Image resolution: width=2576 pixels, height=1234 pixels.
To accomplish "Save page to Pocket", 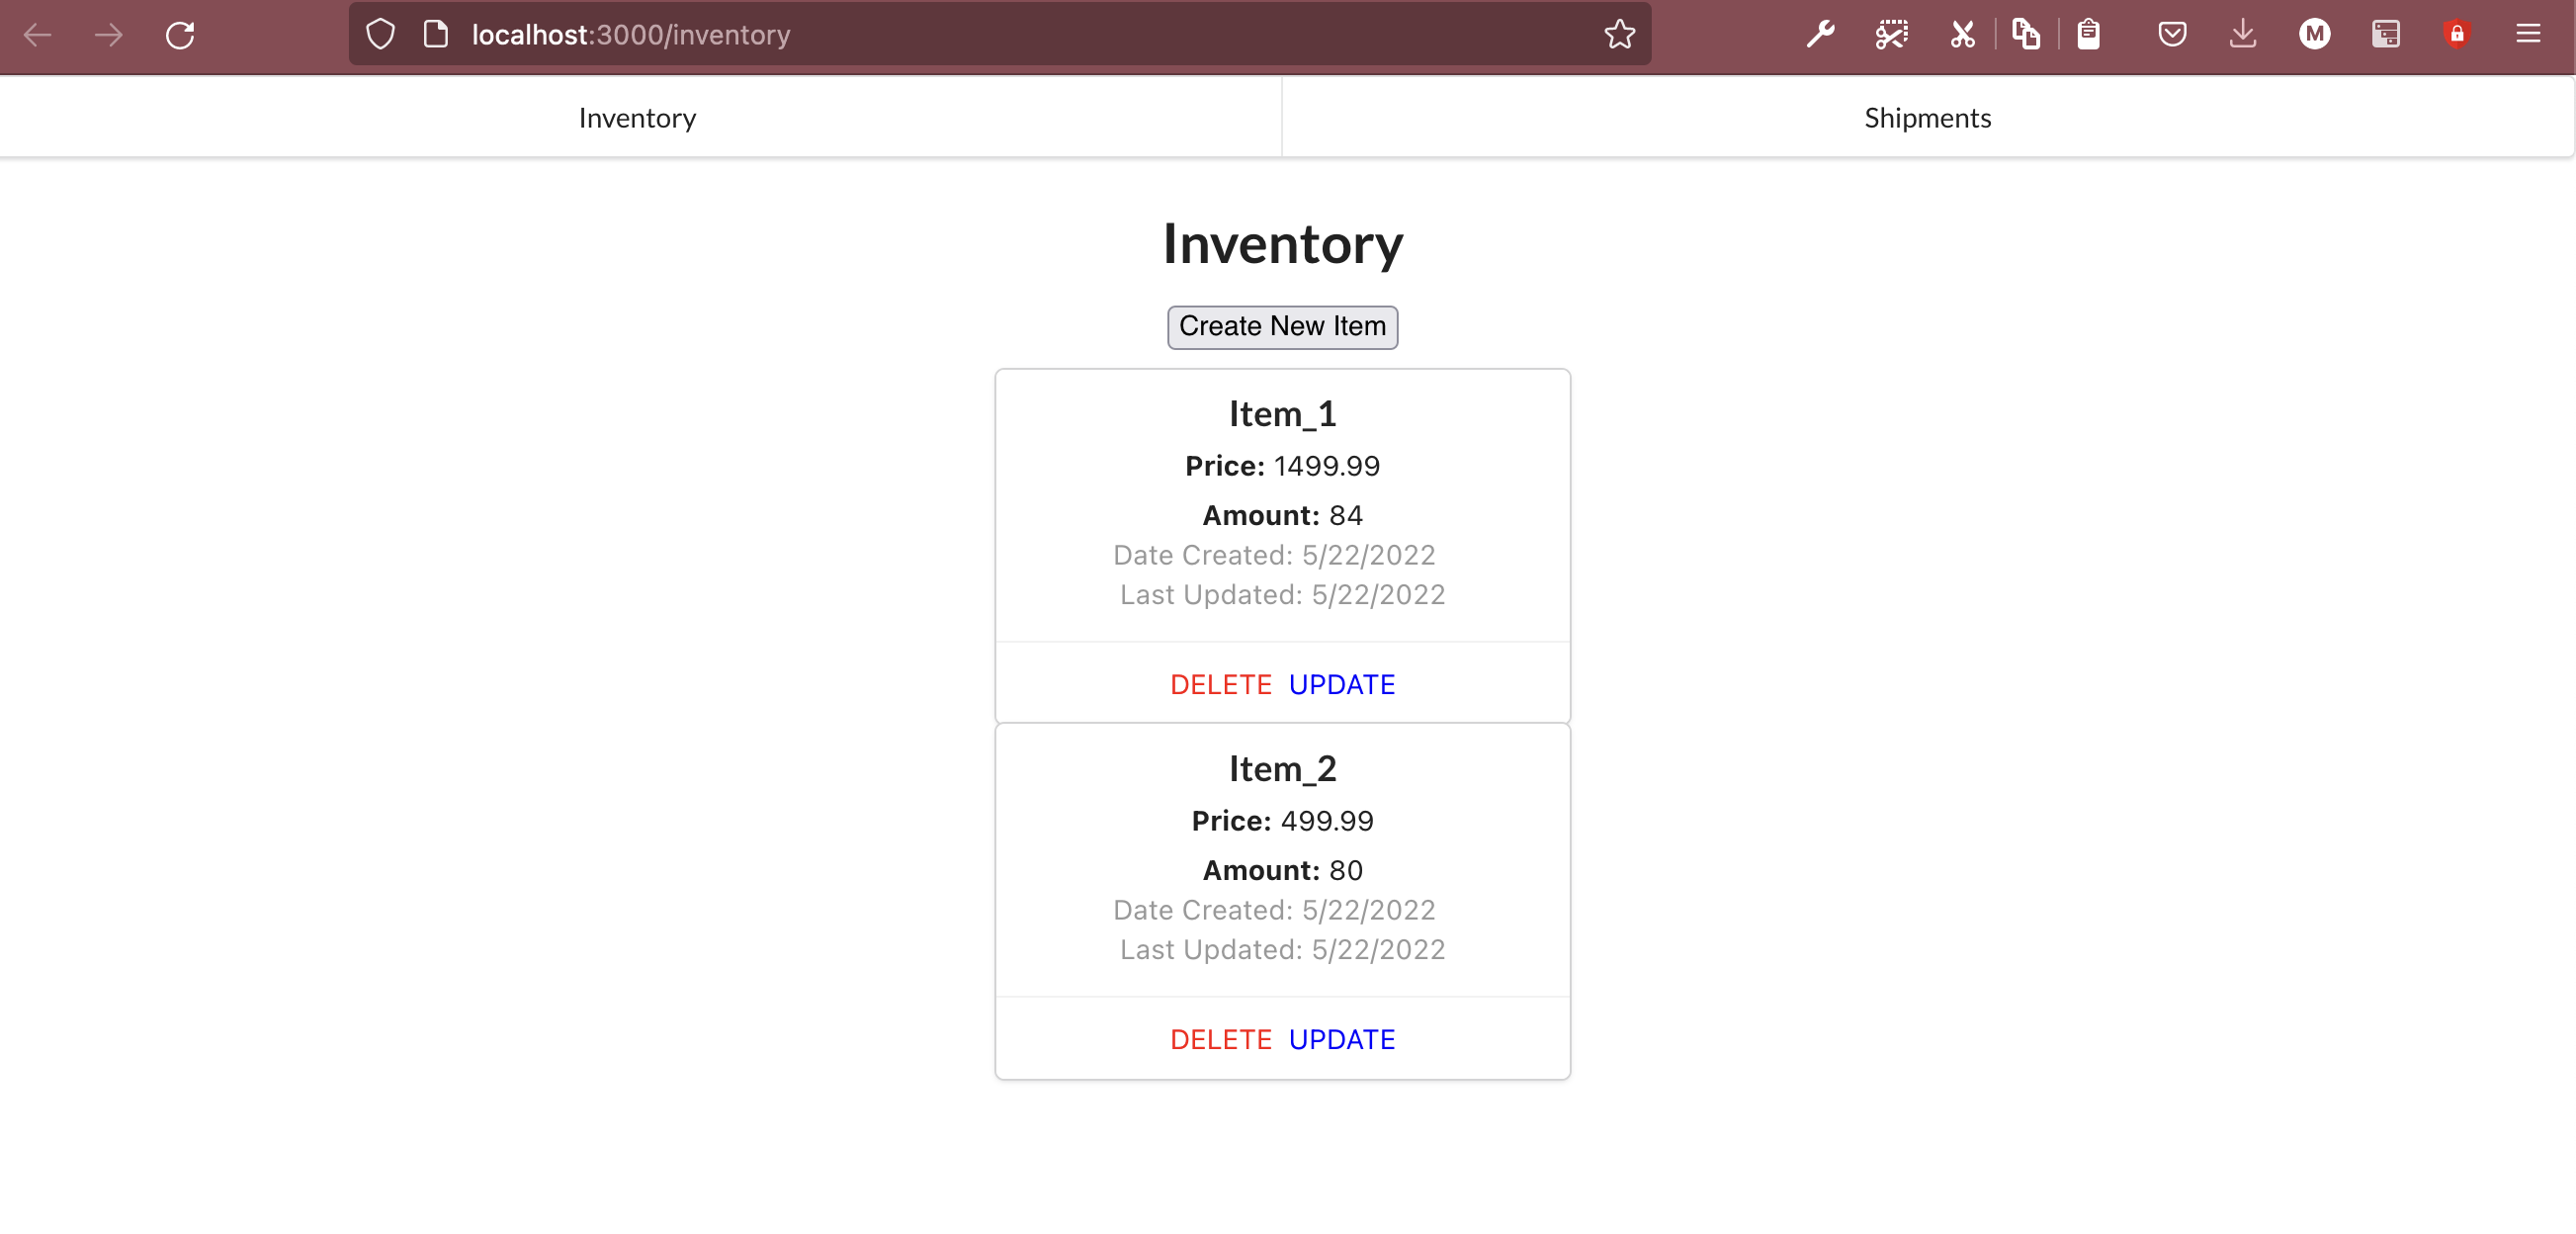I will click(2172, 34).
